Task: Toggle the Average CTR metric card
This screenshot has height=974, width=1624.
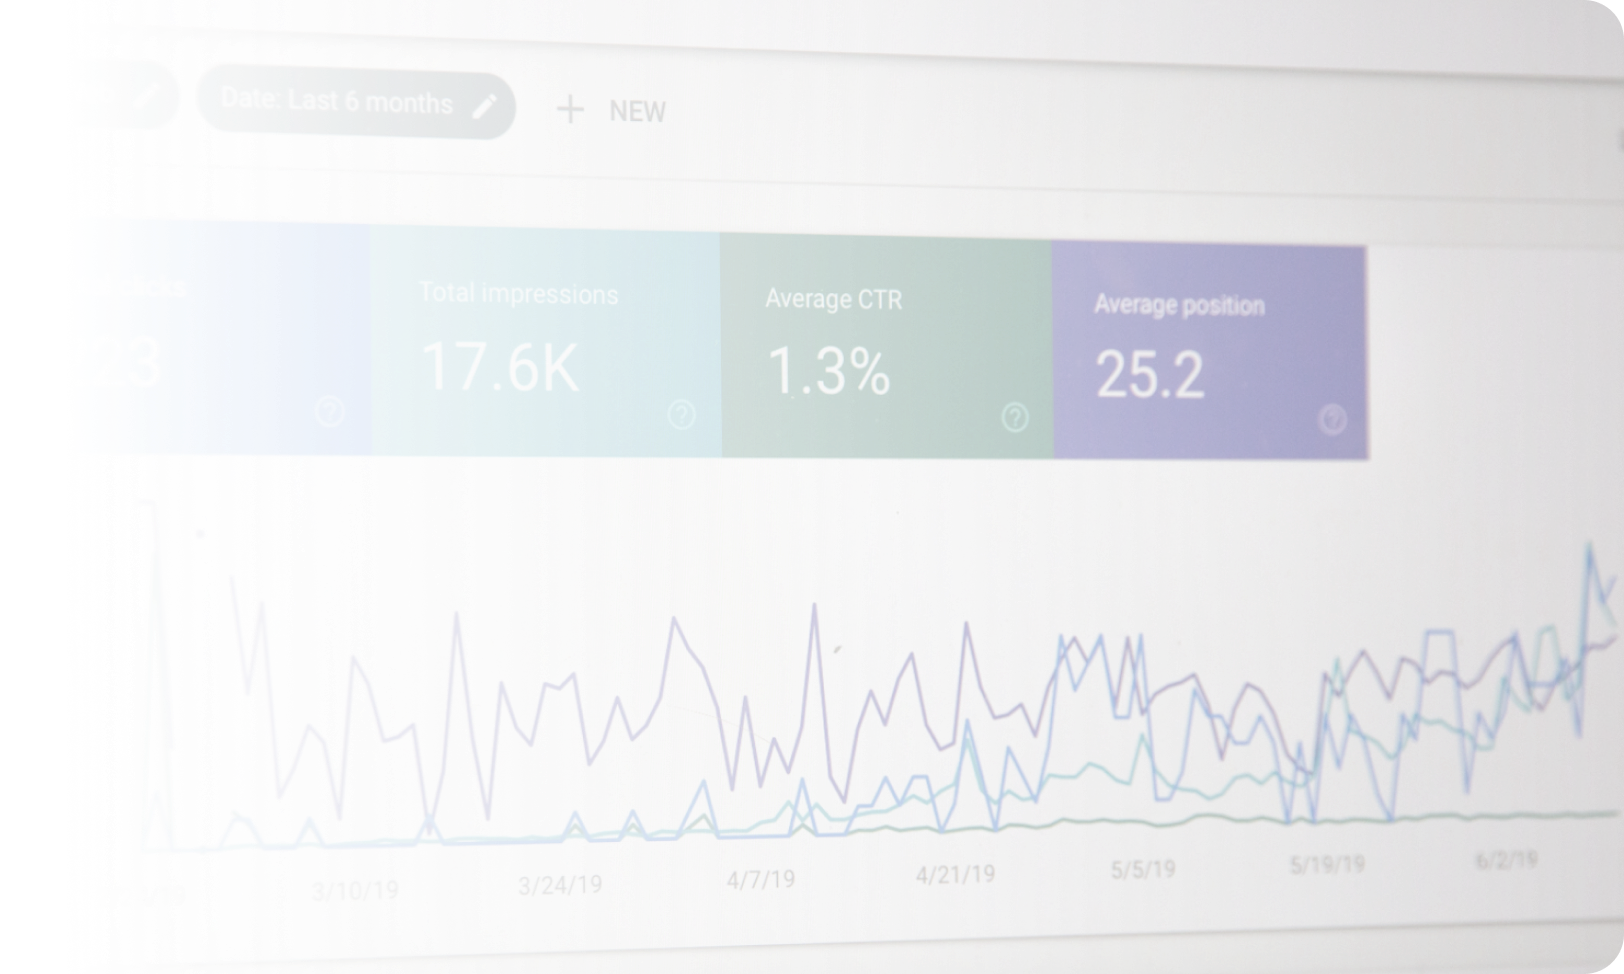Action: click(886, 347)
